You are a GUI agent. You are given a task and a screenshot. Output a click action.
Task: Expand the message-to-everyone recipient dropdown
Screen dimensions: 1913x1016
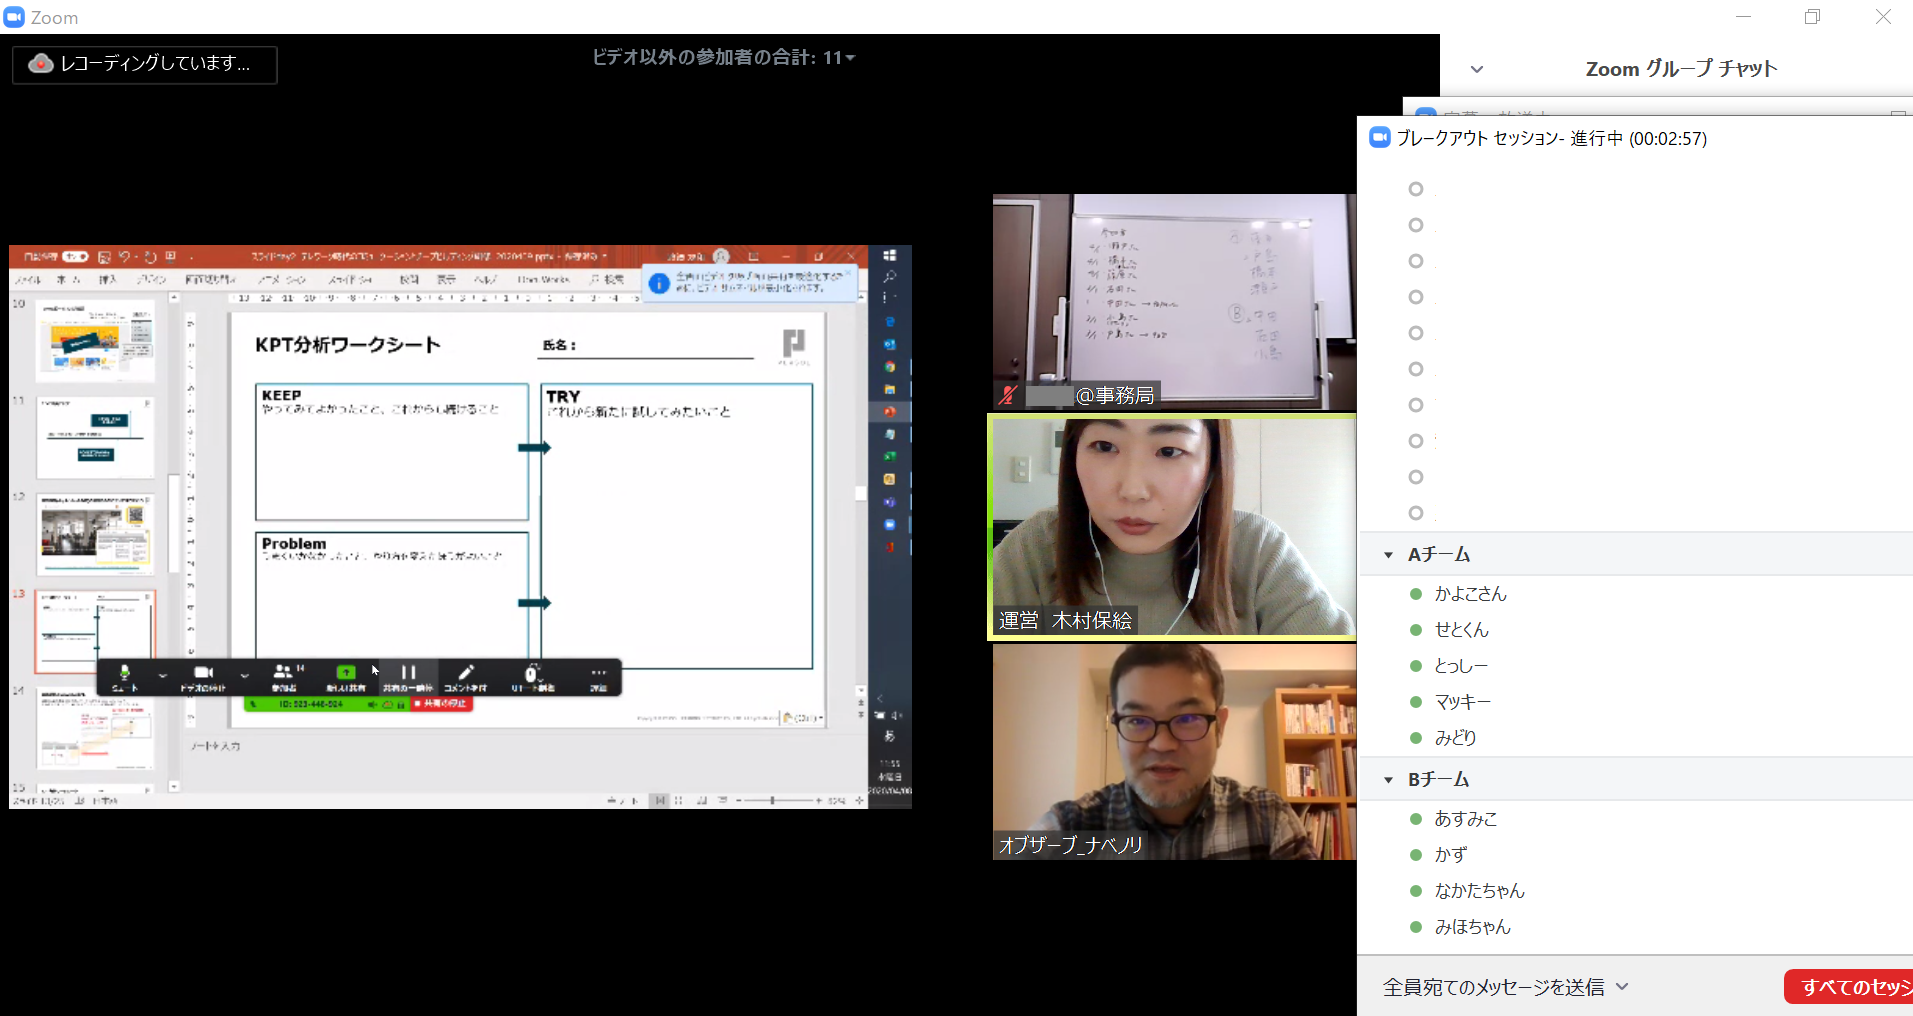[x=1622, y=987]
